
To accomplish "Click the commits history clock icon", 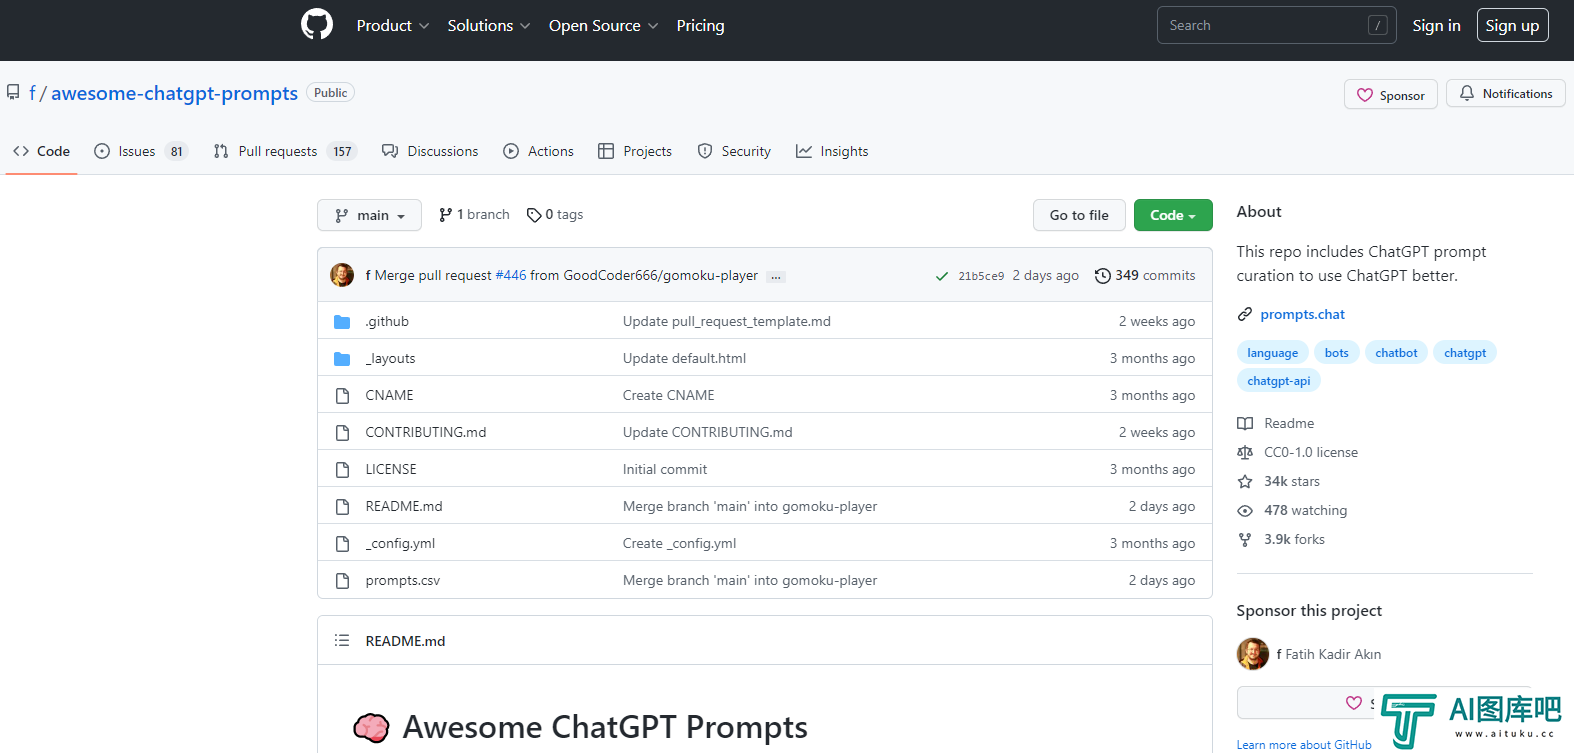I will click(x=1102, y=276).
